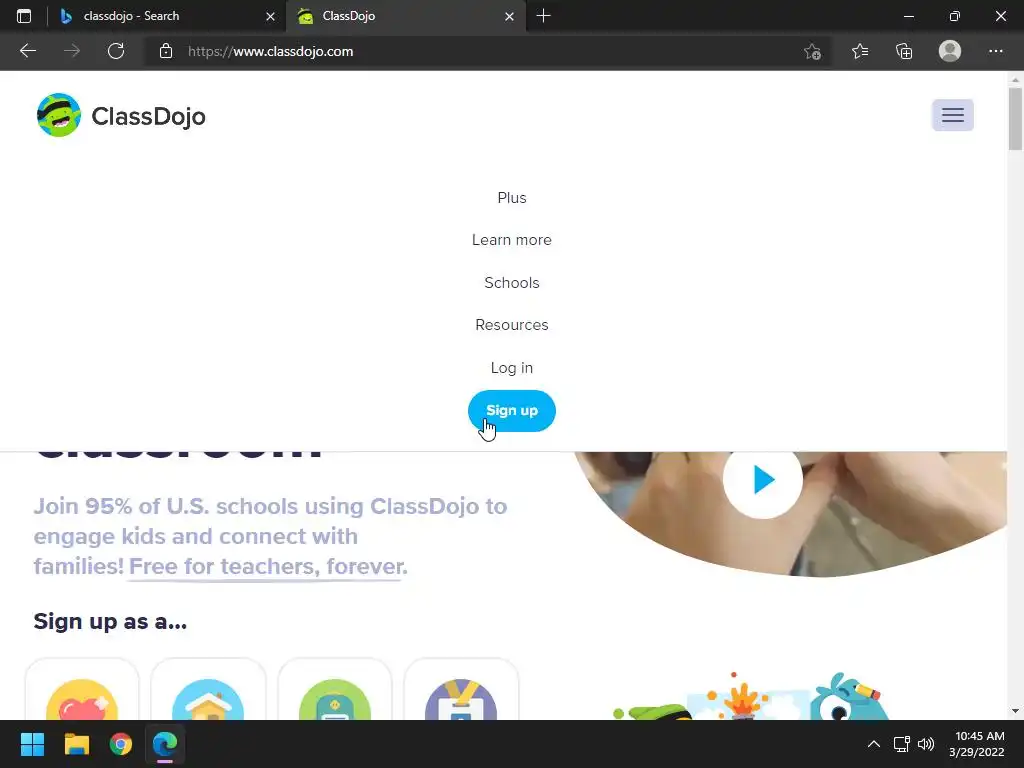Open the Plus menu item
The height and width of the screenshot is (768, 1024).
[511, 198]
